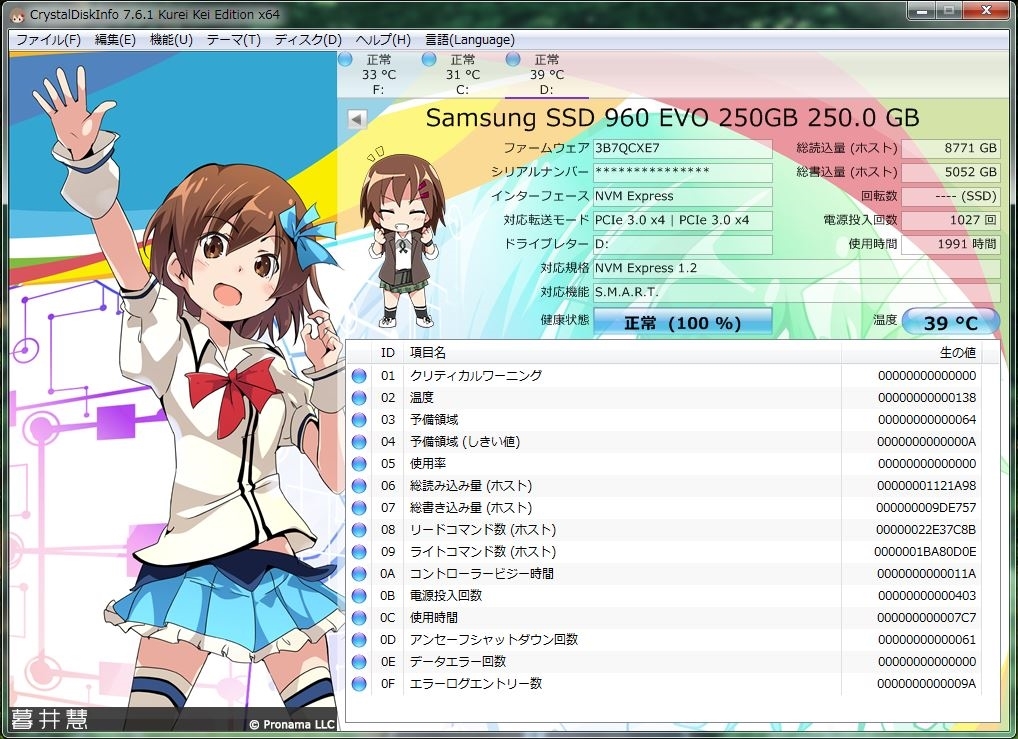Click raw value 0000000000000A

click(x=926, y=442)
